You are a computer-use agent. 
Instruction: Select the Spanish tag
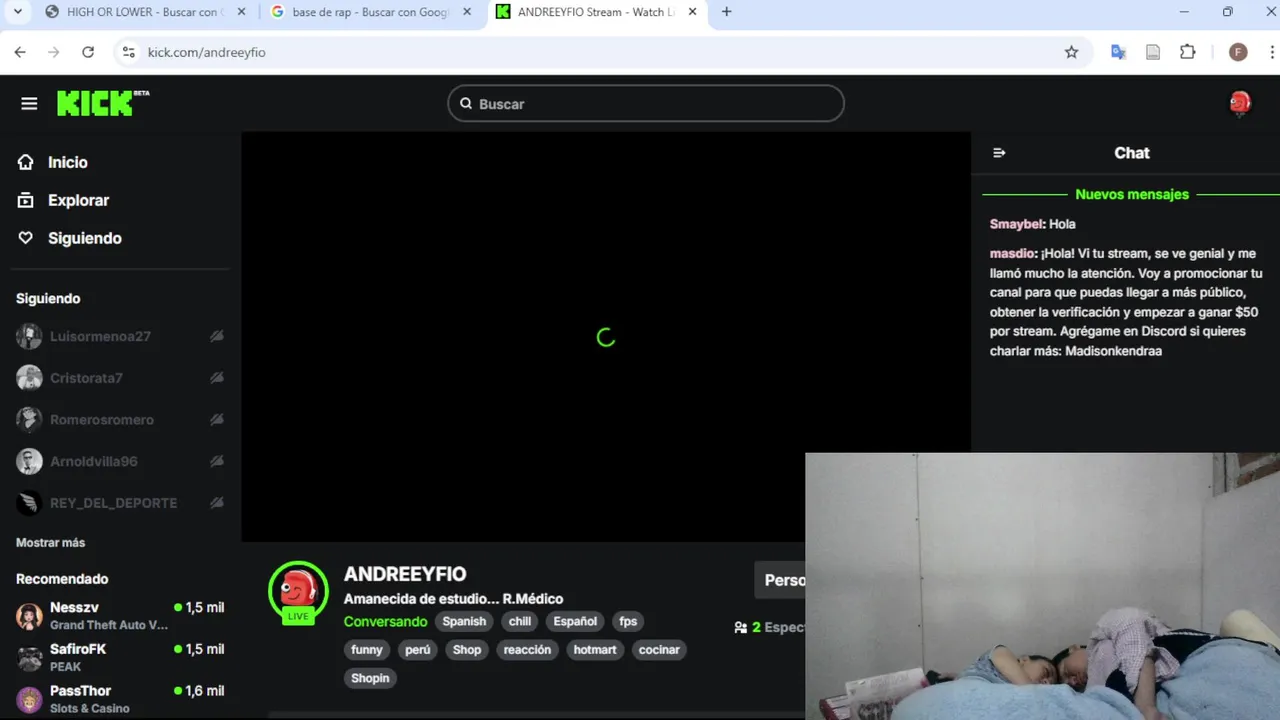pos(464,621)
